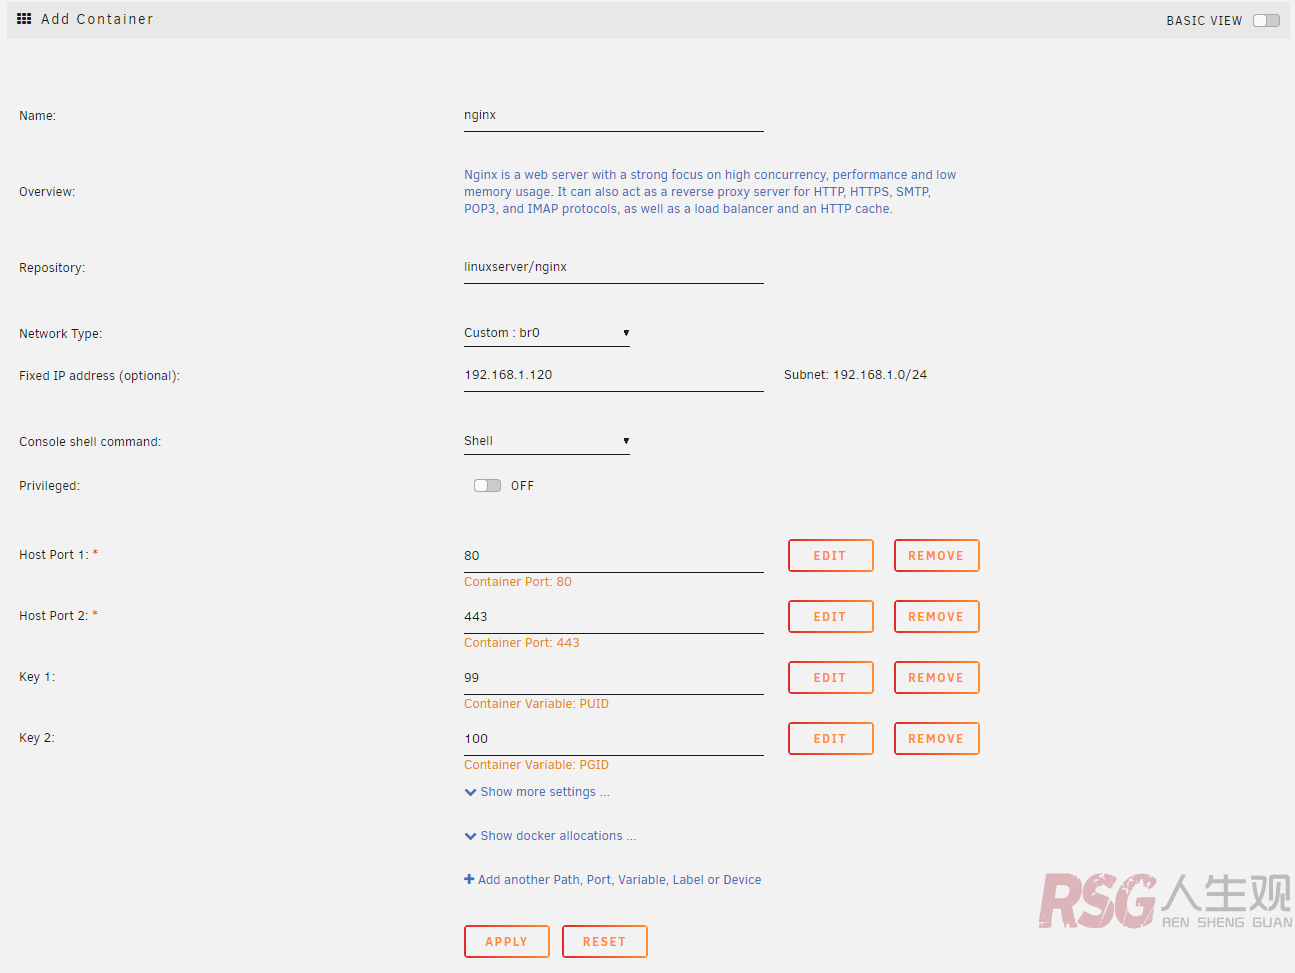1295x973 pixels.
Task: Turn on the Privileged switch
Action: coord(487,486)
